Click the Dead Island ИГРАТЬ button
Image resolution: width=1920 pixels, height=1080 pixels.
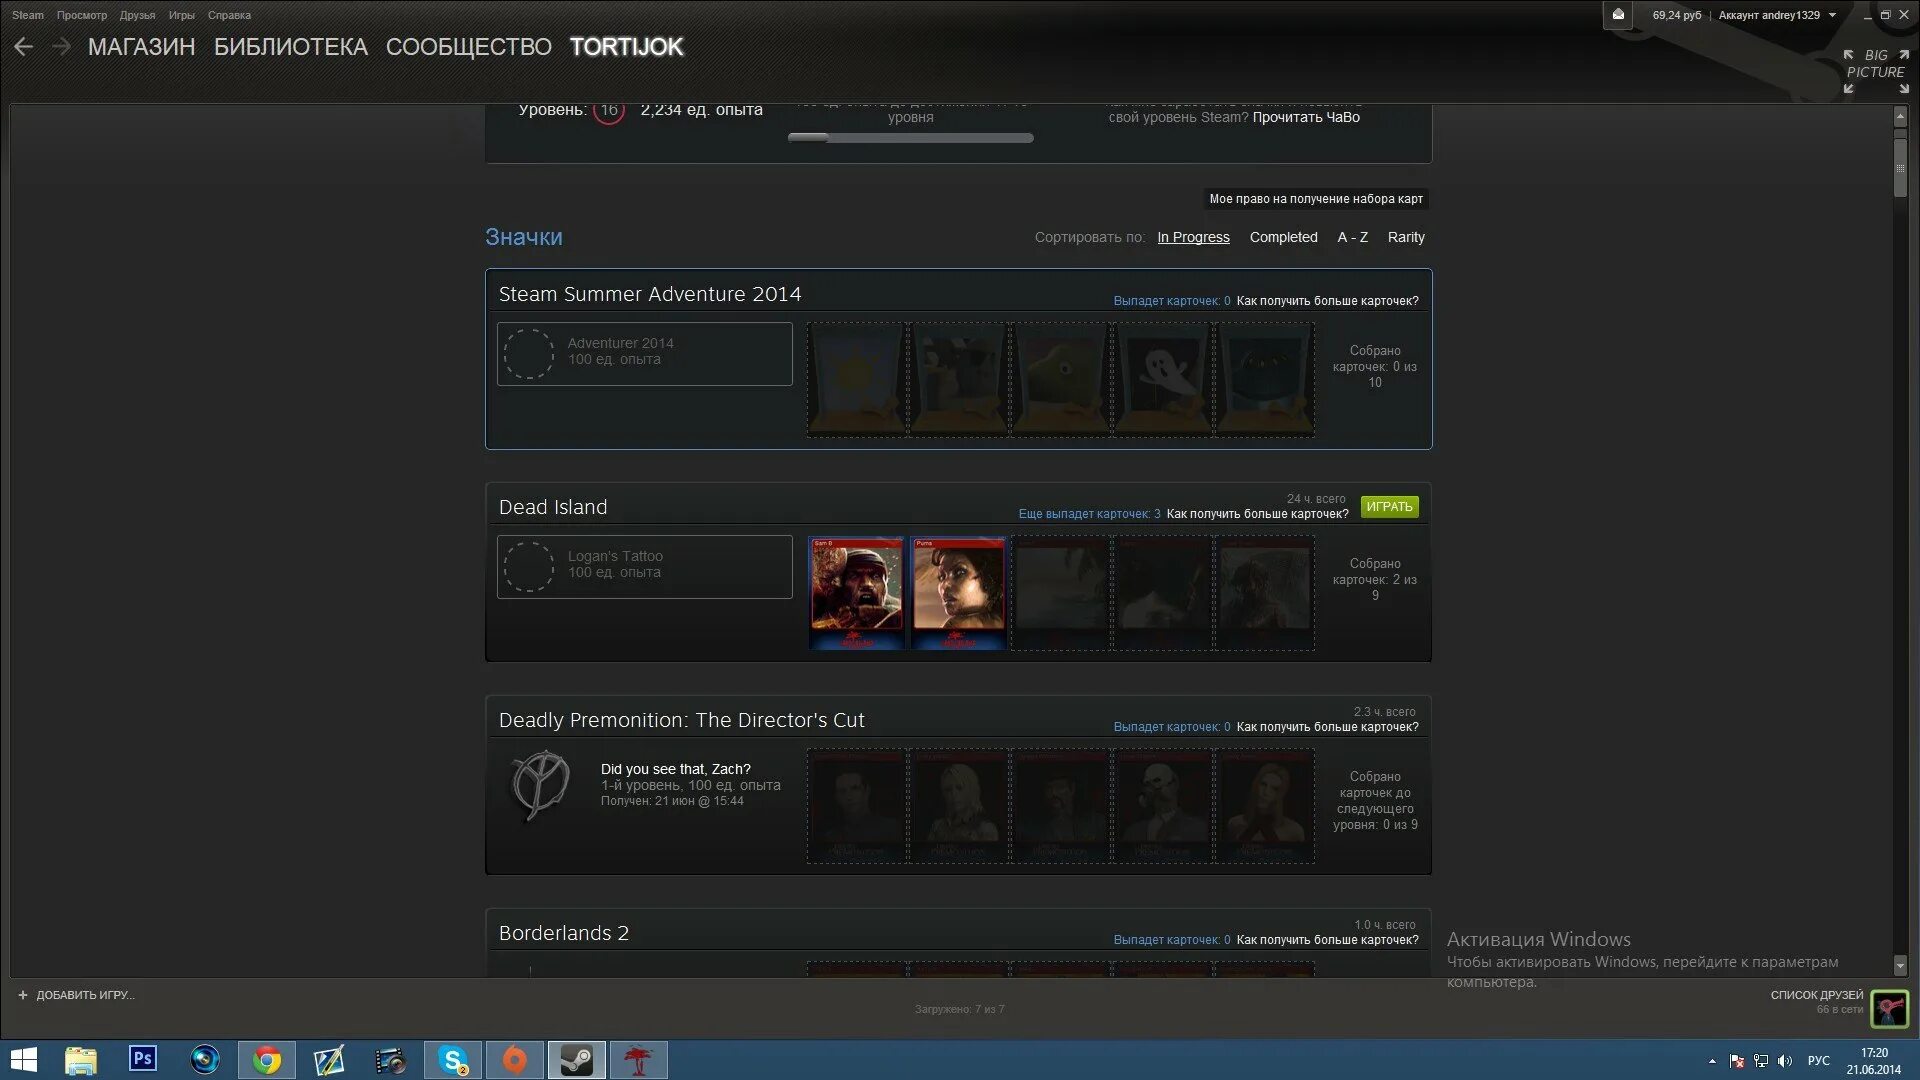[x=1389, y=506]
